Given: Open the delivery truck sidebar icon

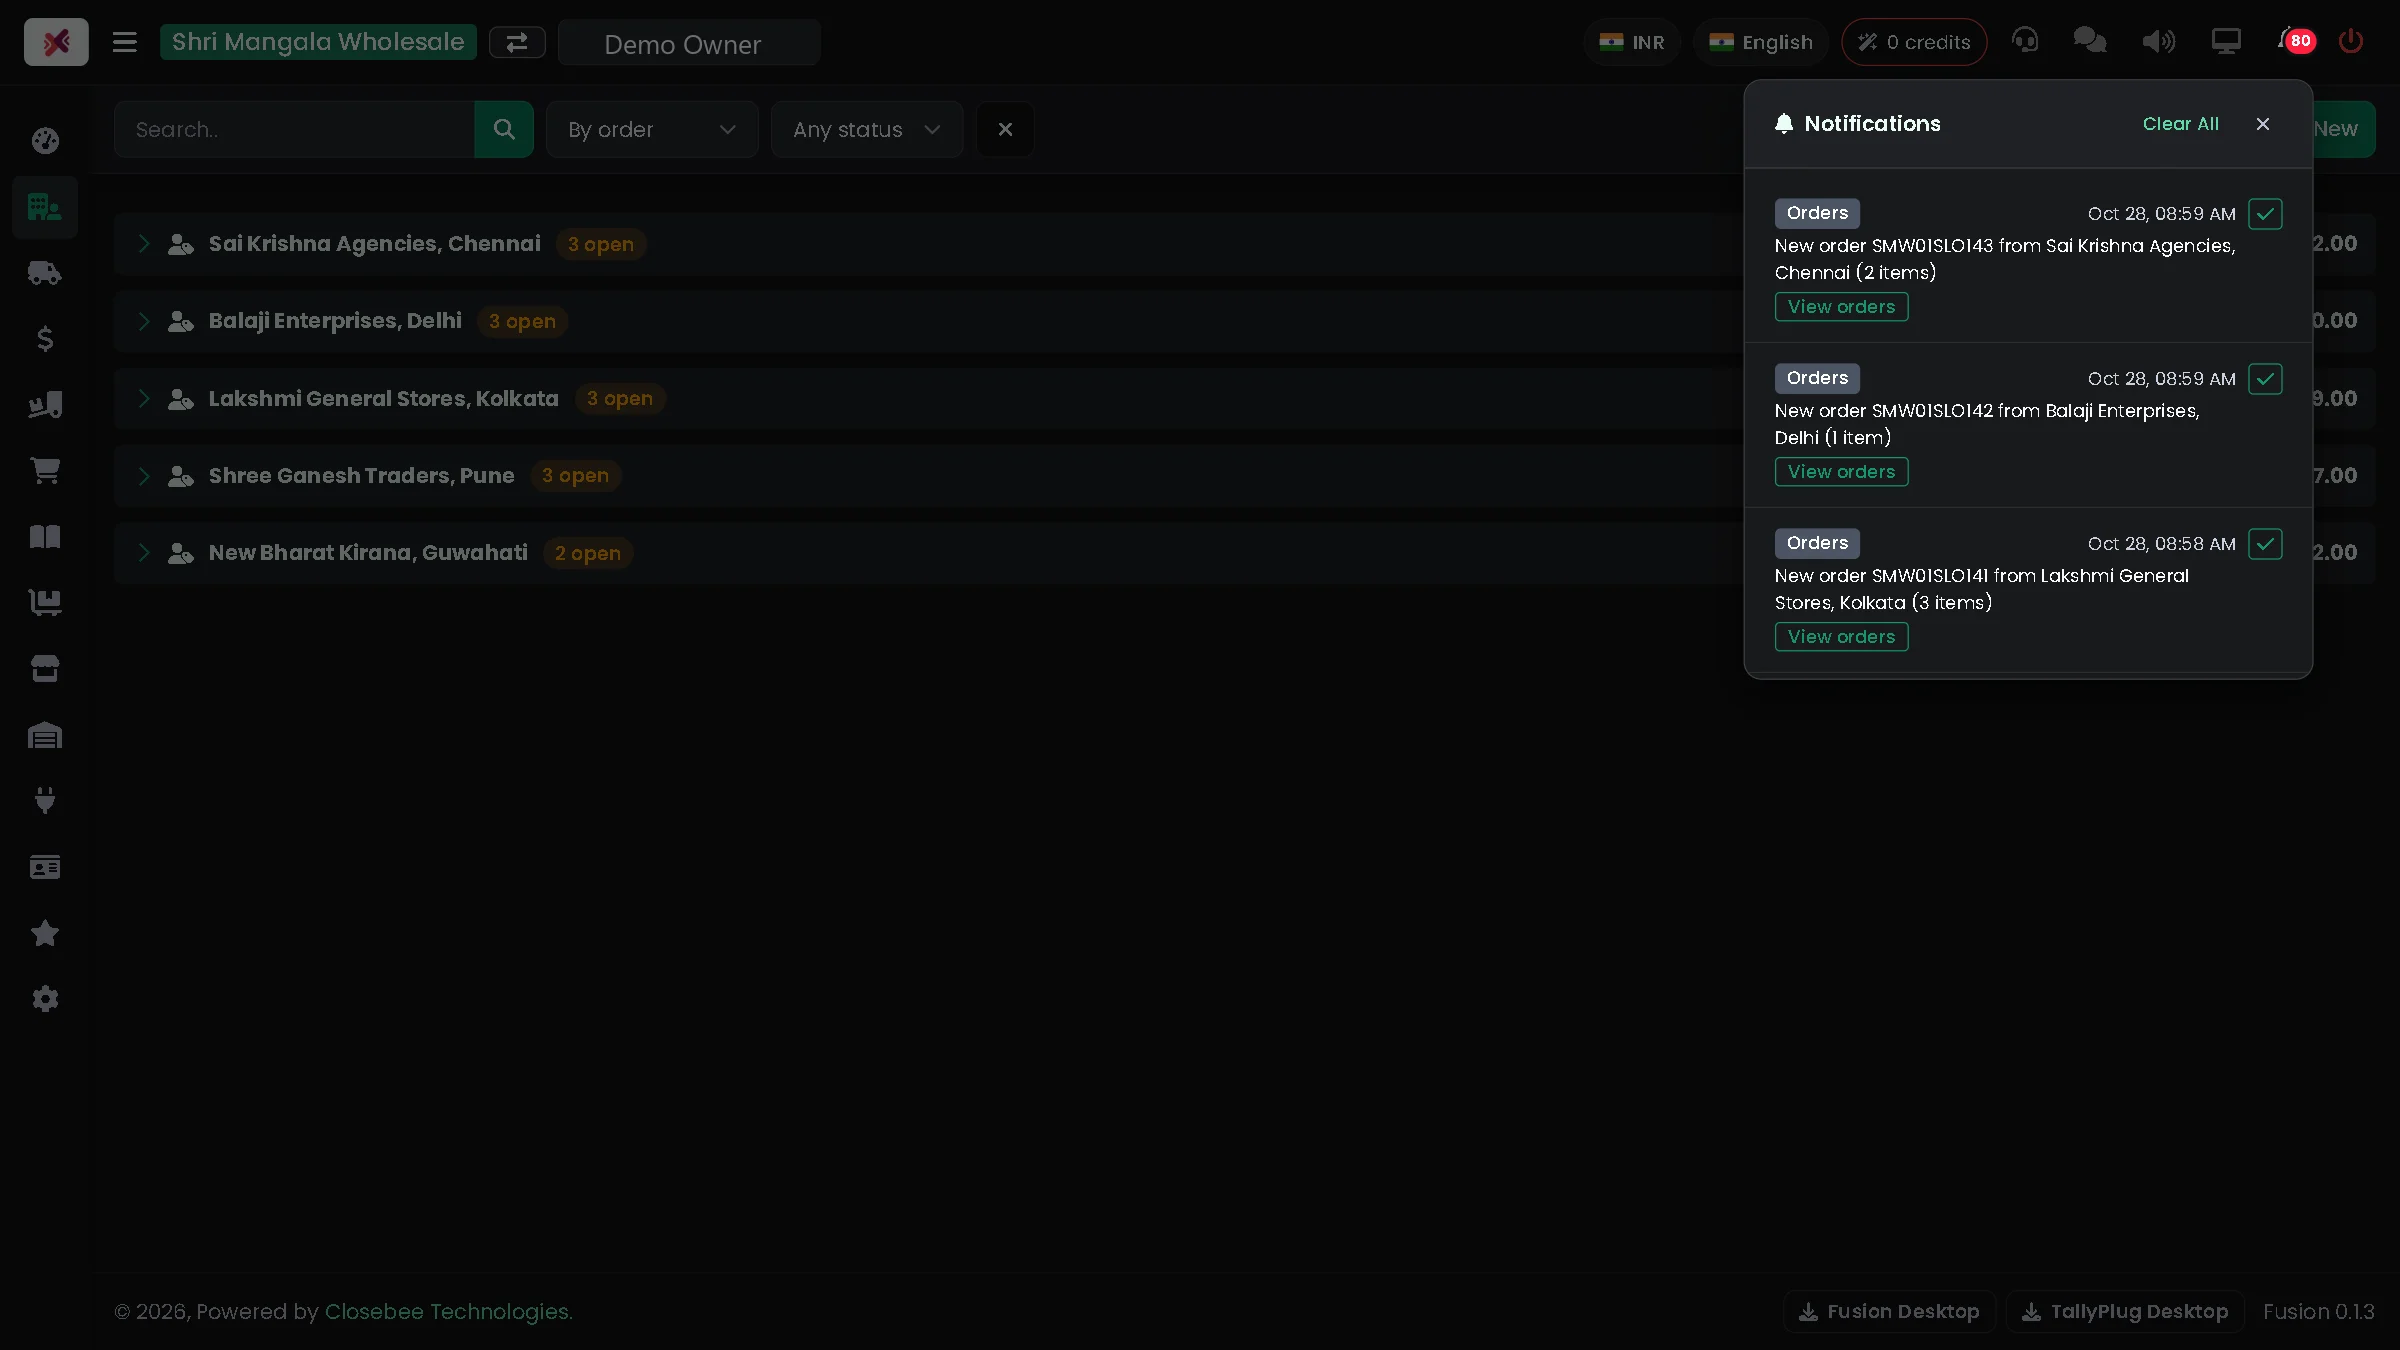Looking at the screenshot, I should [x=45, y=273].
